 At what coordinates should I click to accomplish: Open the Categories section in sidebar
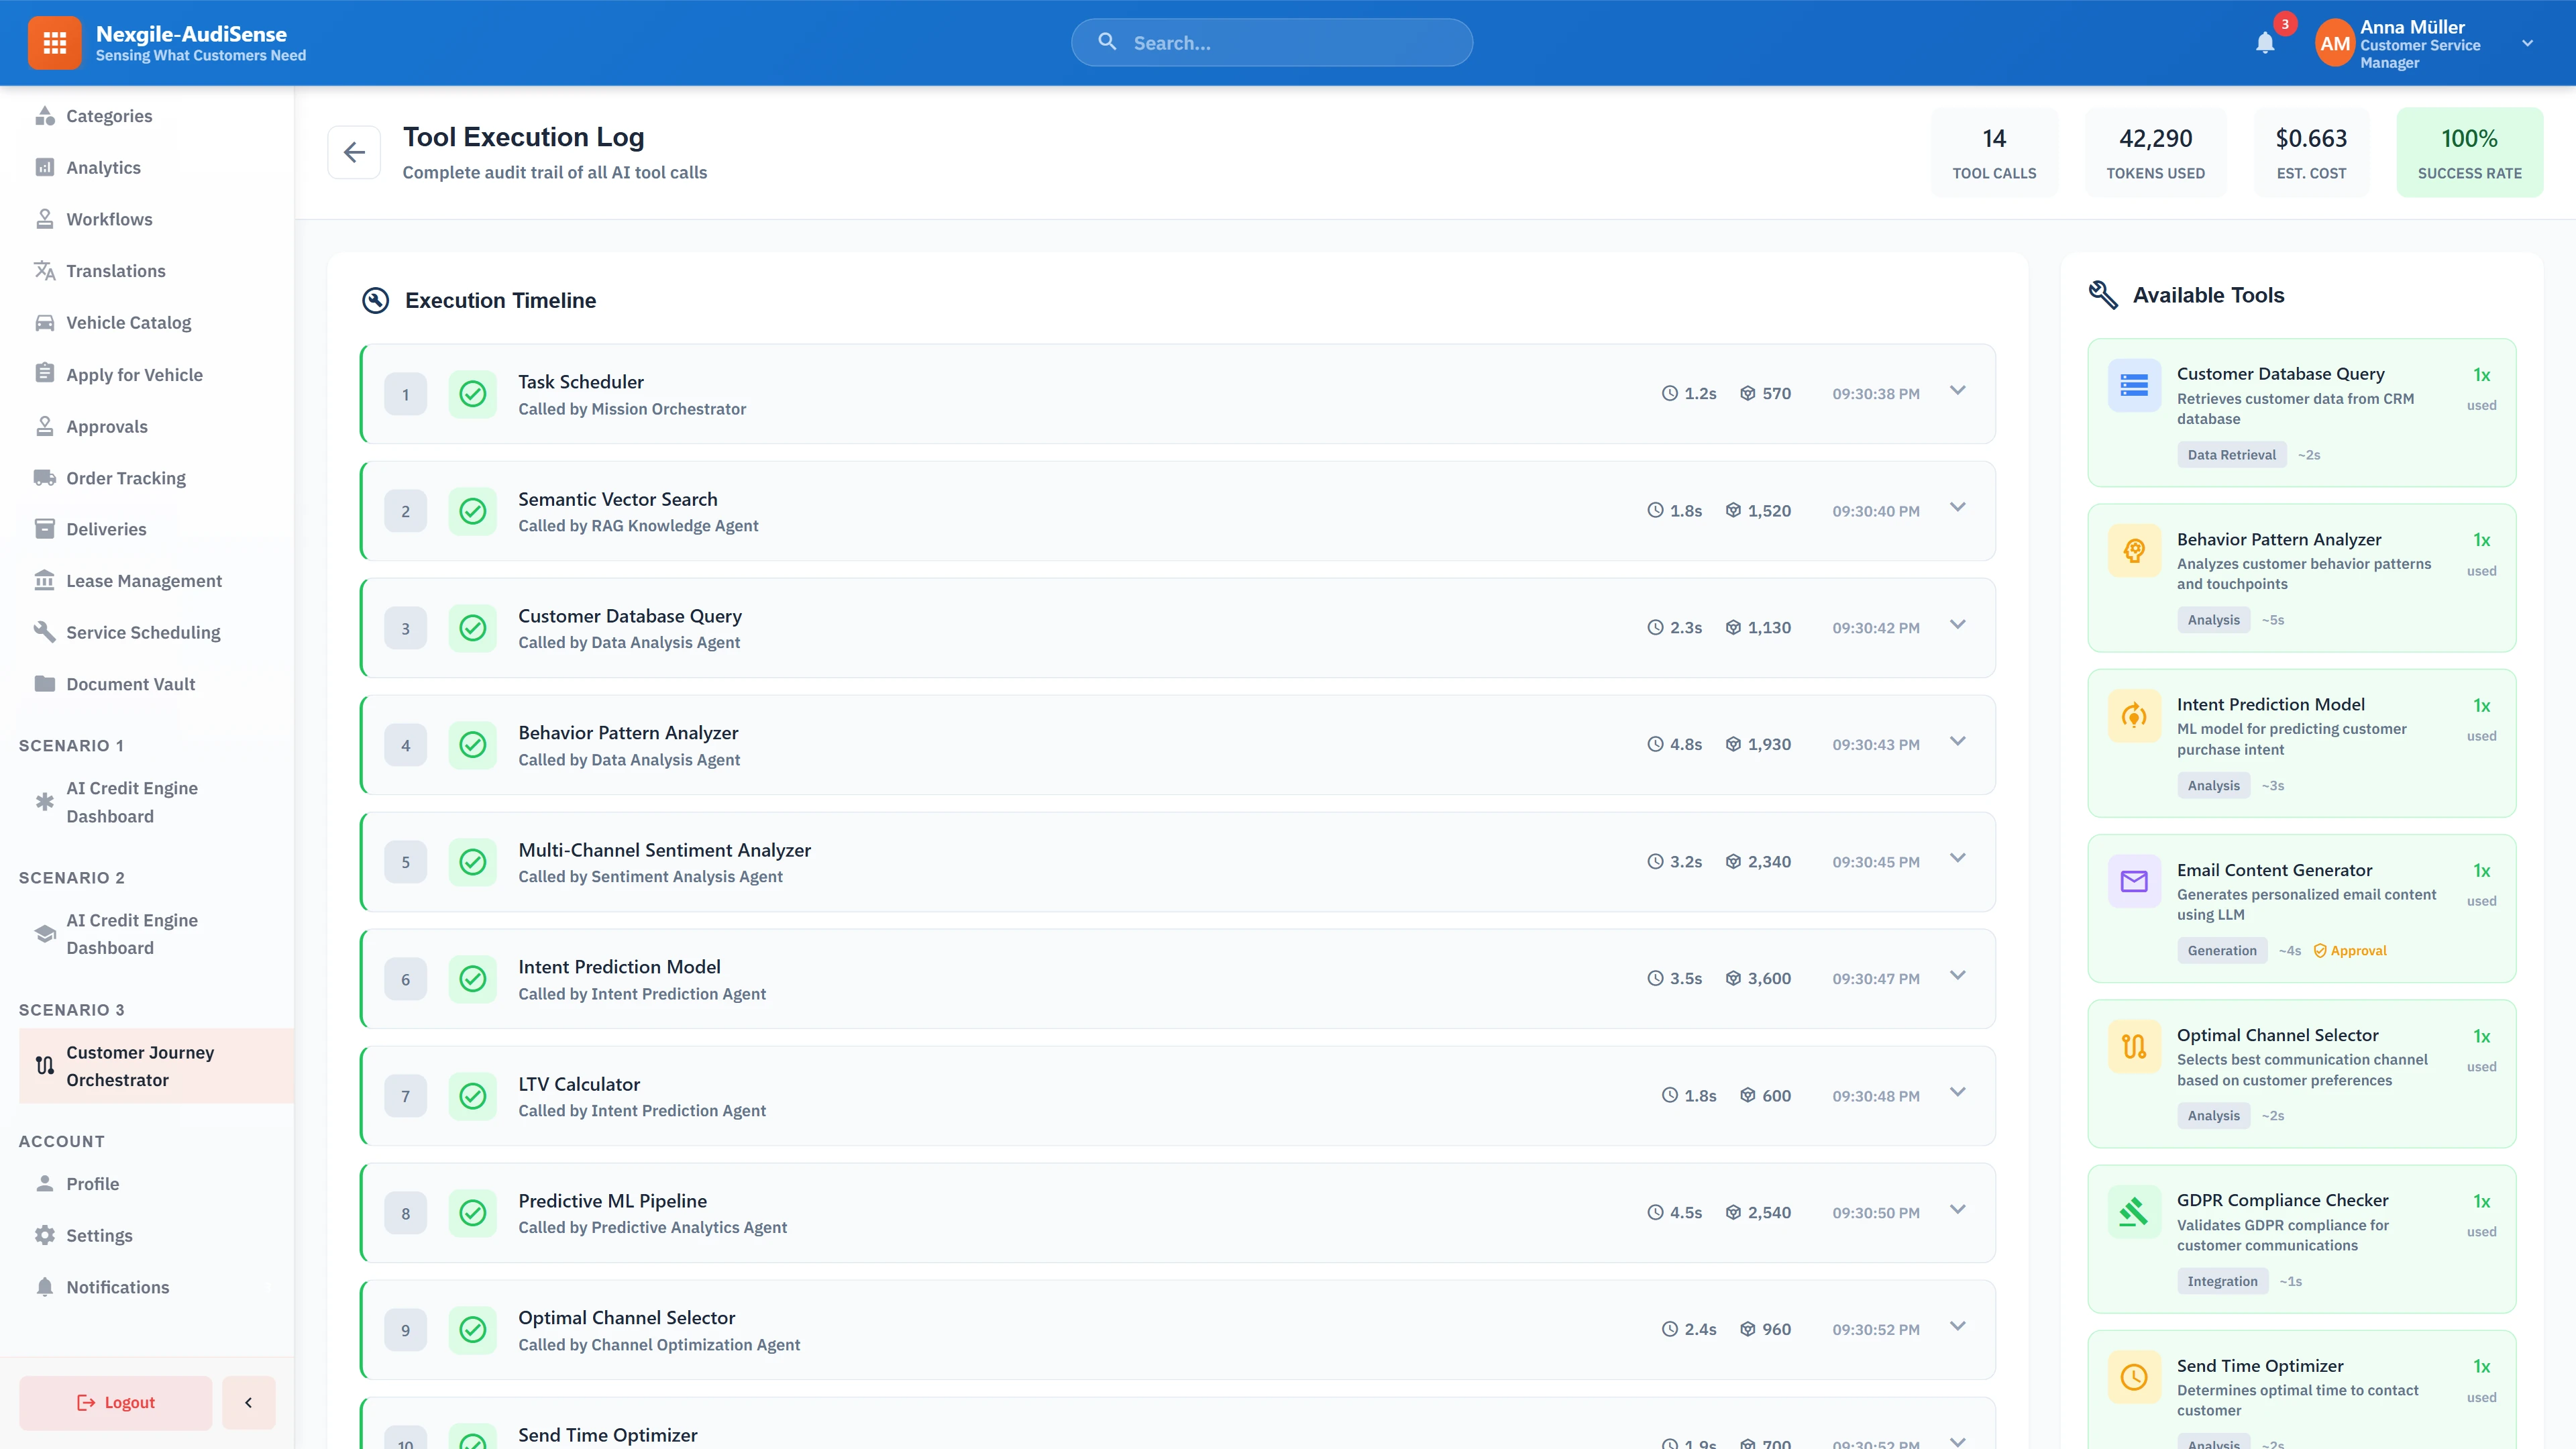(x=110, y=115)
